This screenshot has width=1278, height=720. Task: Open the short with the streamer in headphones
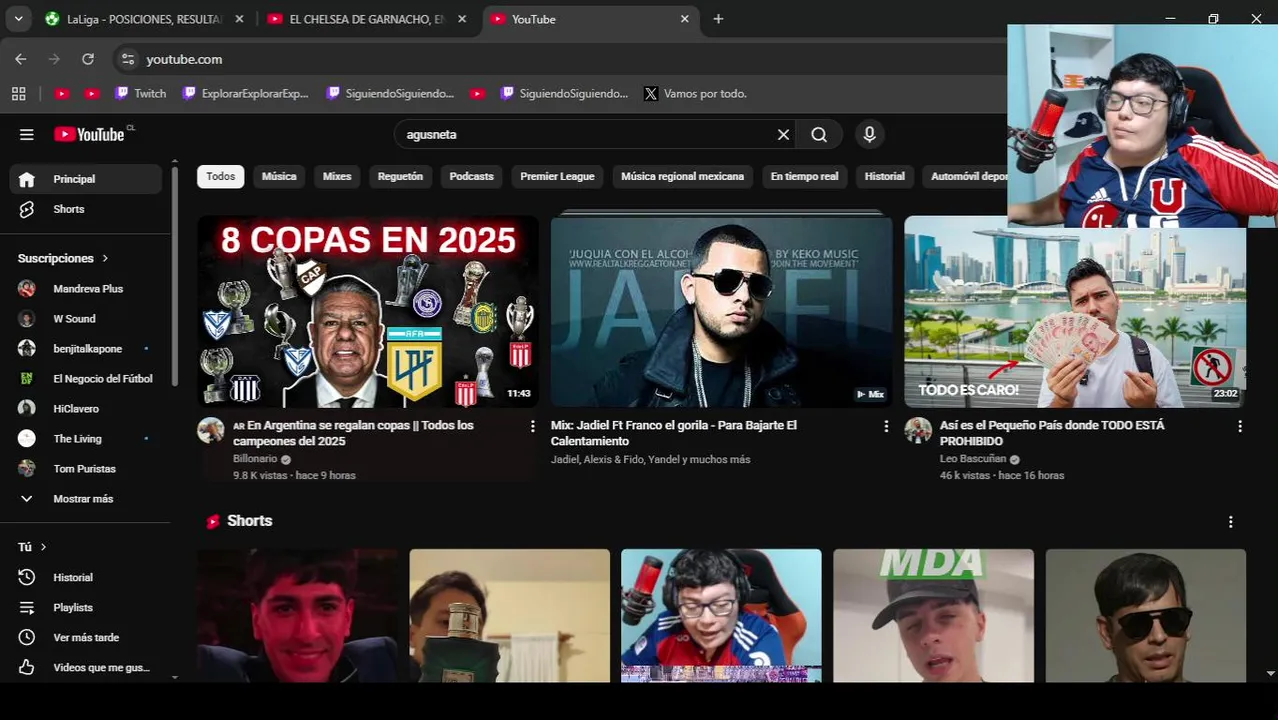tap(721, 616)
